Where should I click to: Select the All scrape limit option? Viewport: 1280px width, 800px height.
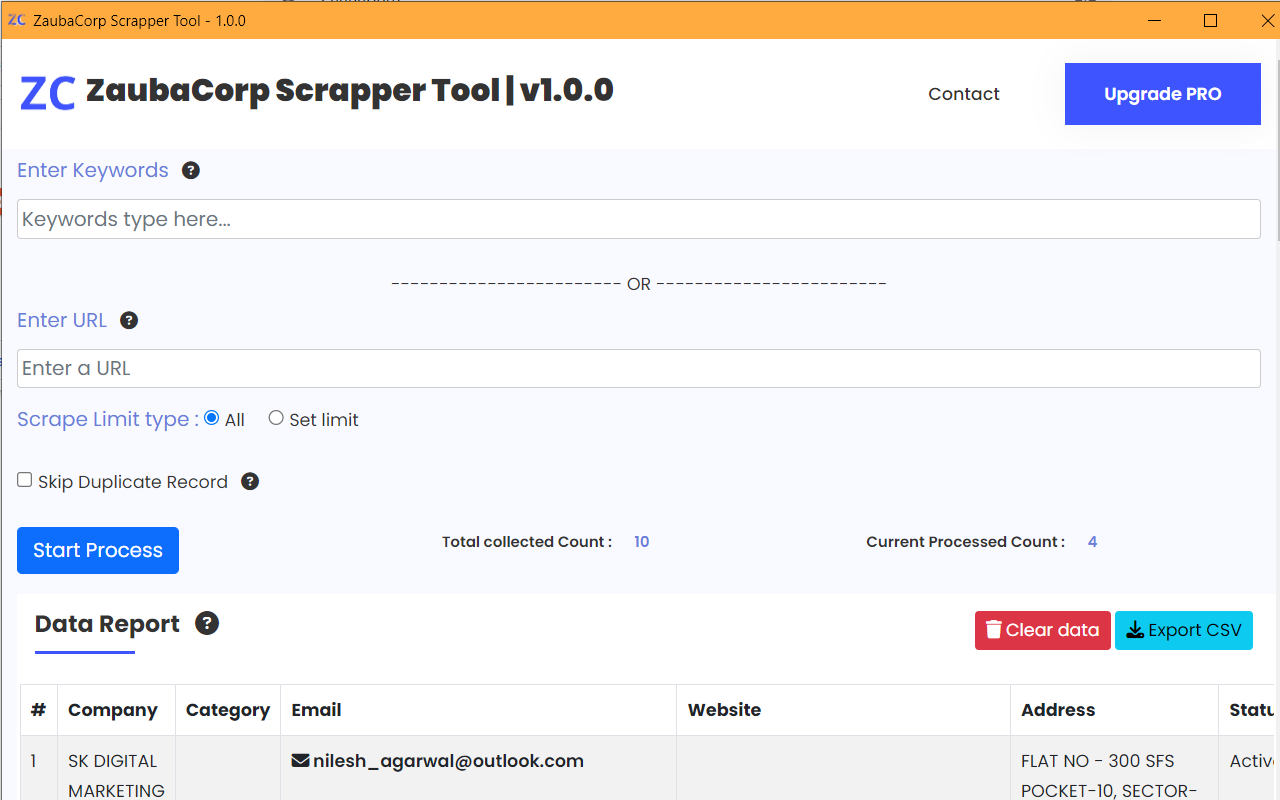[x=211, y=417]
